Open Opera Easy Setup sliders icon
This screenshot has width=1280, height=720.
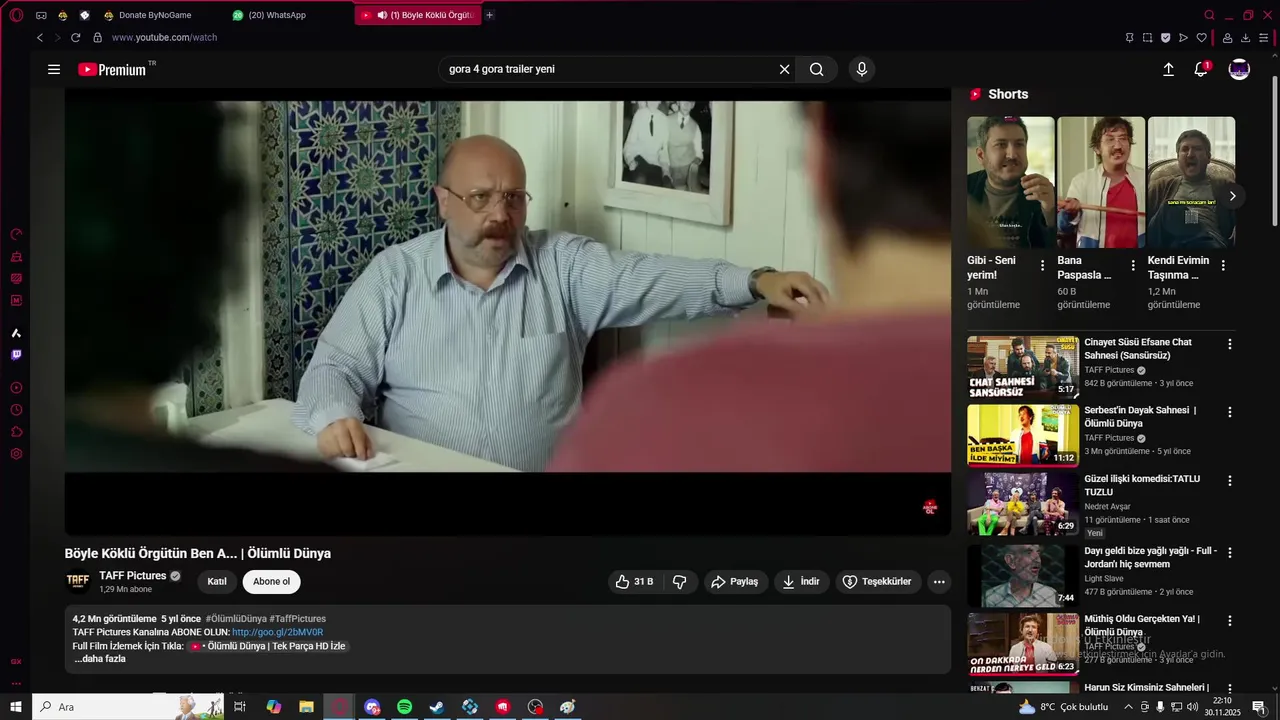click(1263, 38)
